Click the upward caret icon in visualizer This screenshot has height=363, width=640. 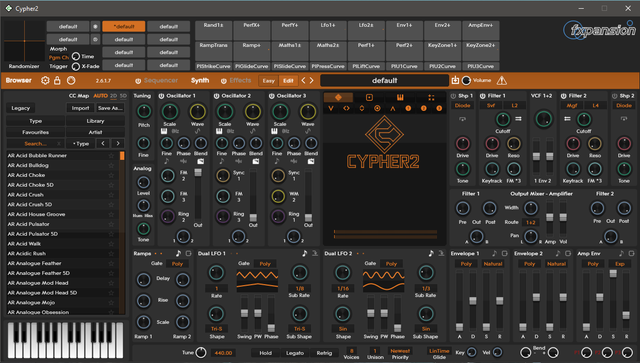393,109
